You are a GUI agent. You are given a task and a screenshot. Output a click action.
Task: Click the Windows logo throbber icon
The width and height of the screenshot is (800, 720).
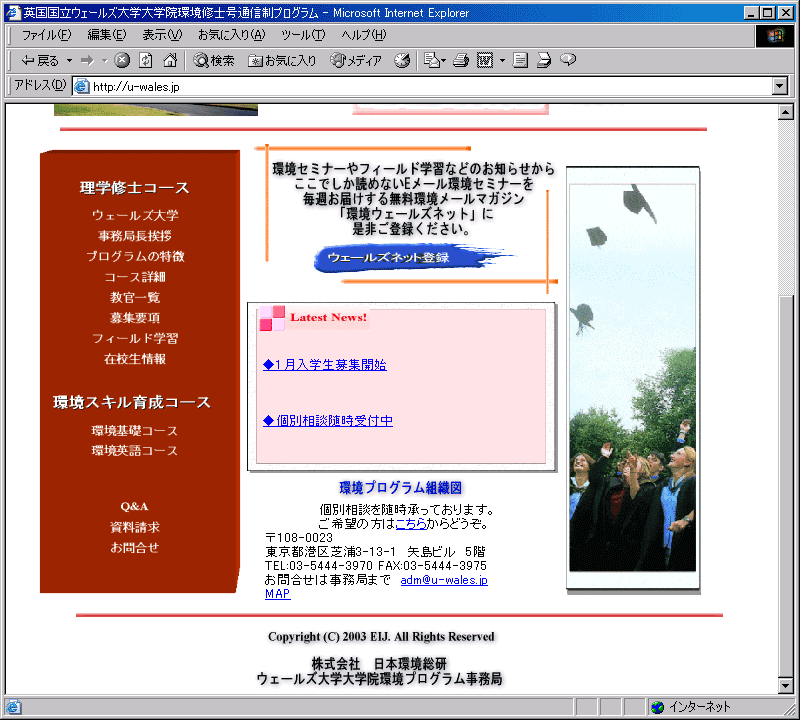pyautogui.click(x=774, y=35)
